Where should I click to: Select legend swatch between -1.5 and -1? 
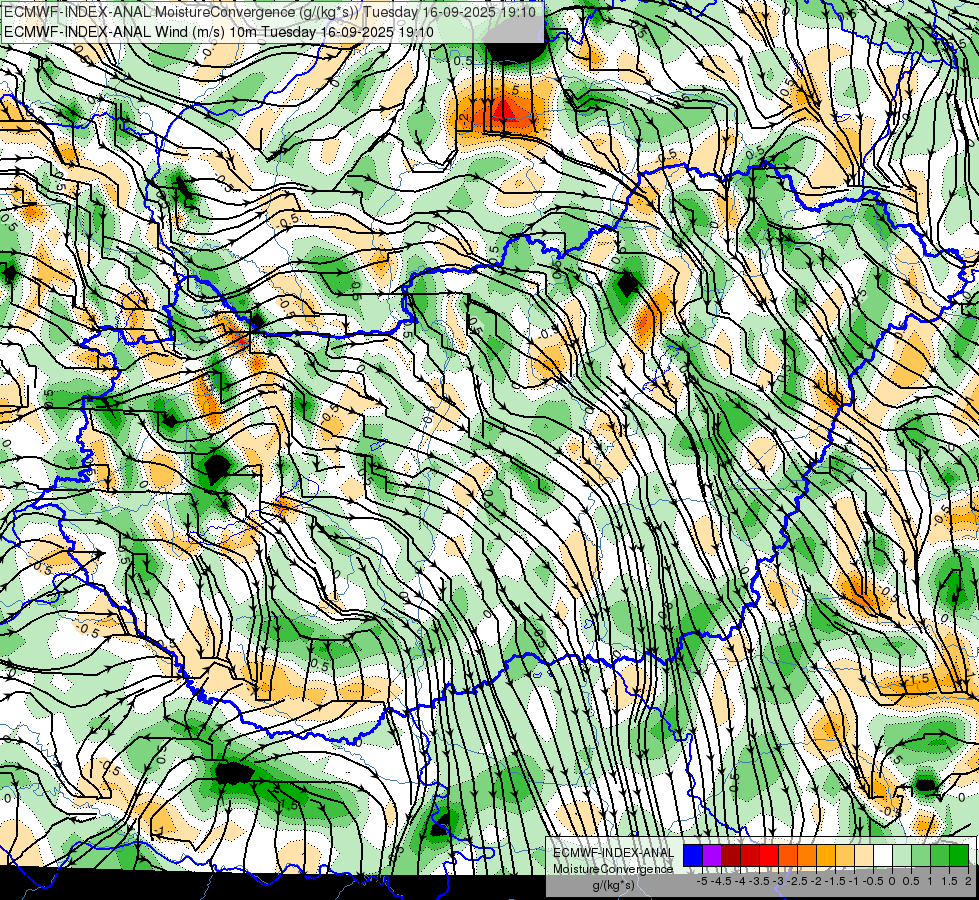(x=845, y=856)
